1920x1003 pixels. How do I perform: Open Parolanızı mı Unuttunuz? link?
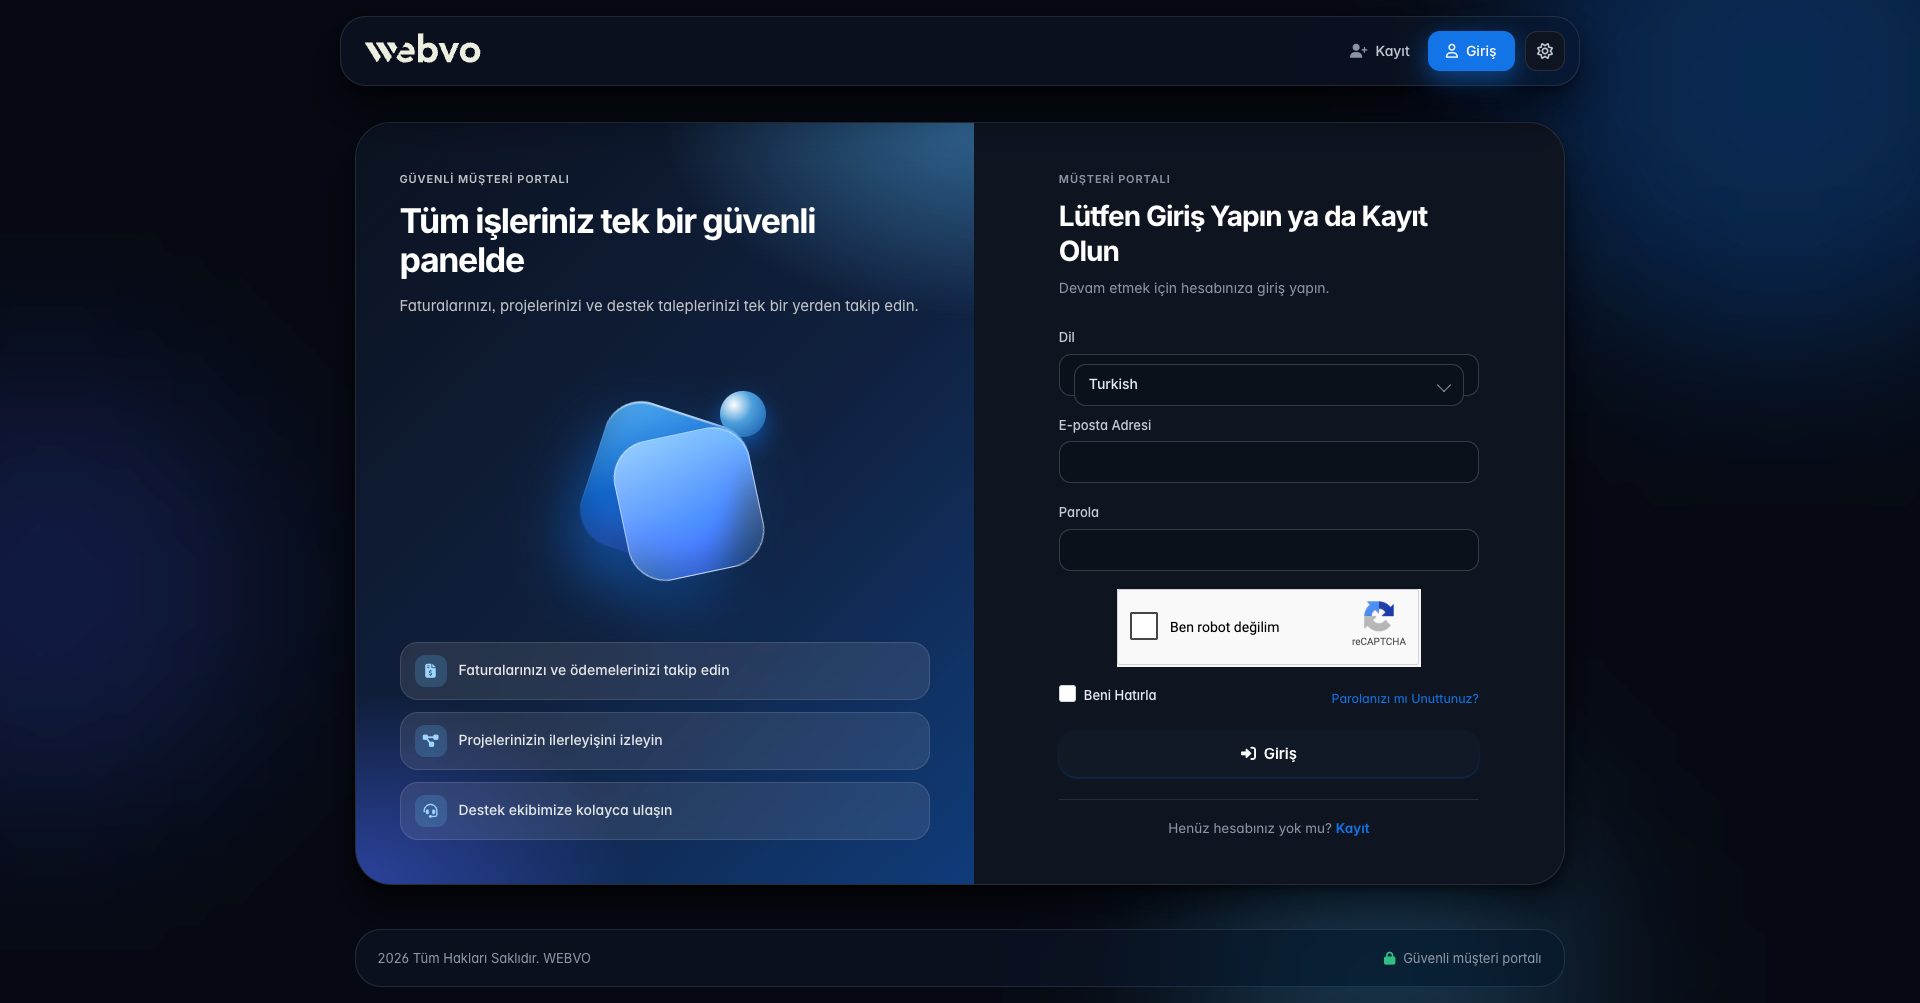click(1404, 699)
